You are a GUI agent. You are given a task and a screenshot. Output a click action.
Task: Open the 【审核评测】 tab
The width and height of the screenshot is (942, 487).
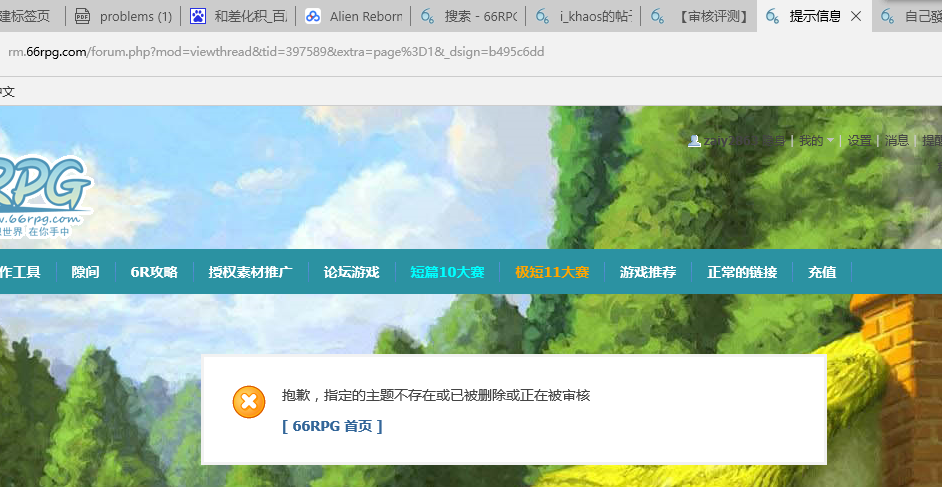pos(699,16)
